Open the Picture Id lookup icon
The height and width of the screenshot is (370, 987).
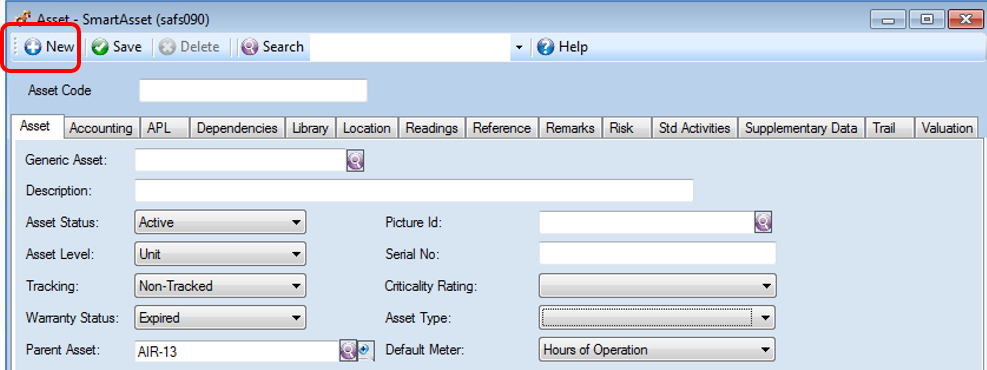pos(763,222)
